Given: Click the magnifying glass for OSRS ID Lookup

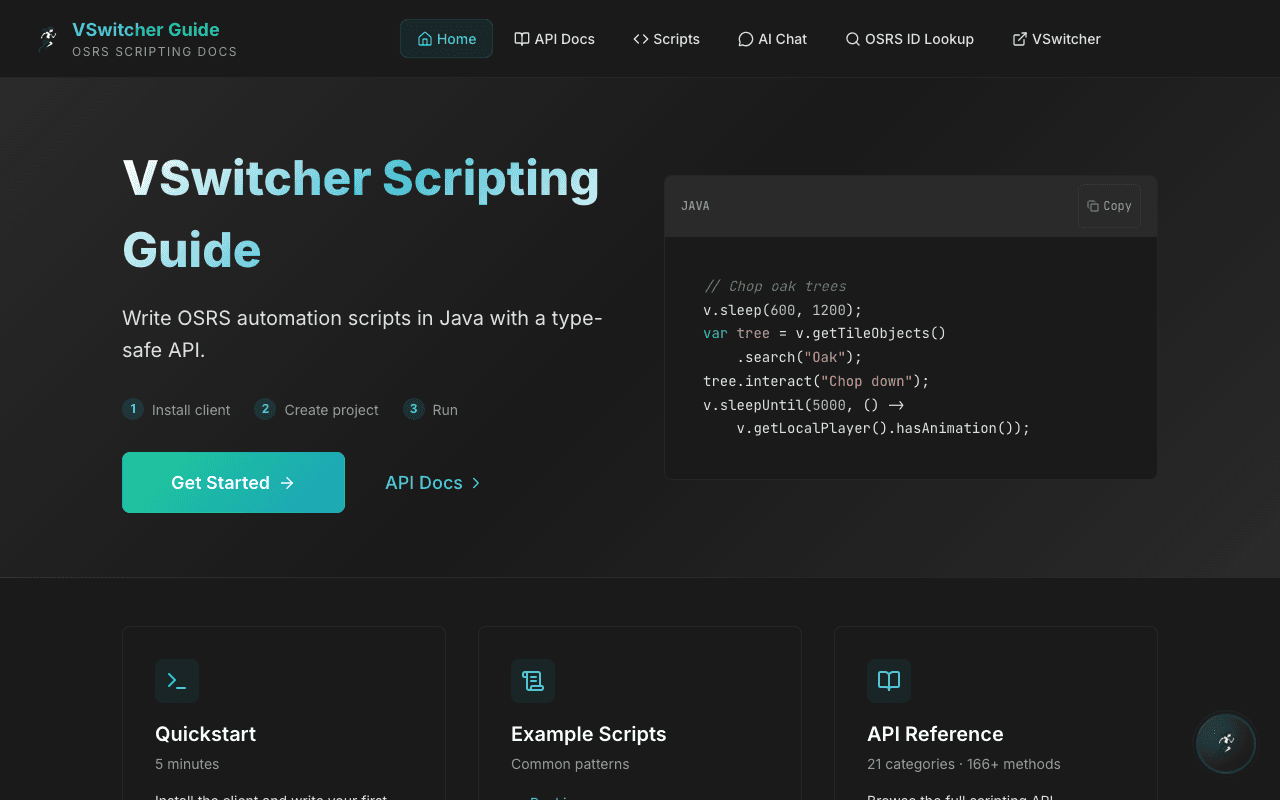Looking at the screenshot, I should click(851, 39).
